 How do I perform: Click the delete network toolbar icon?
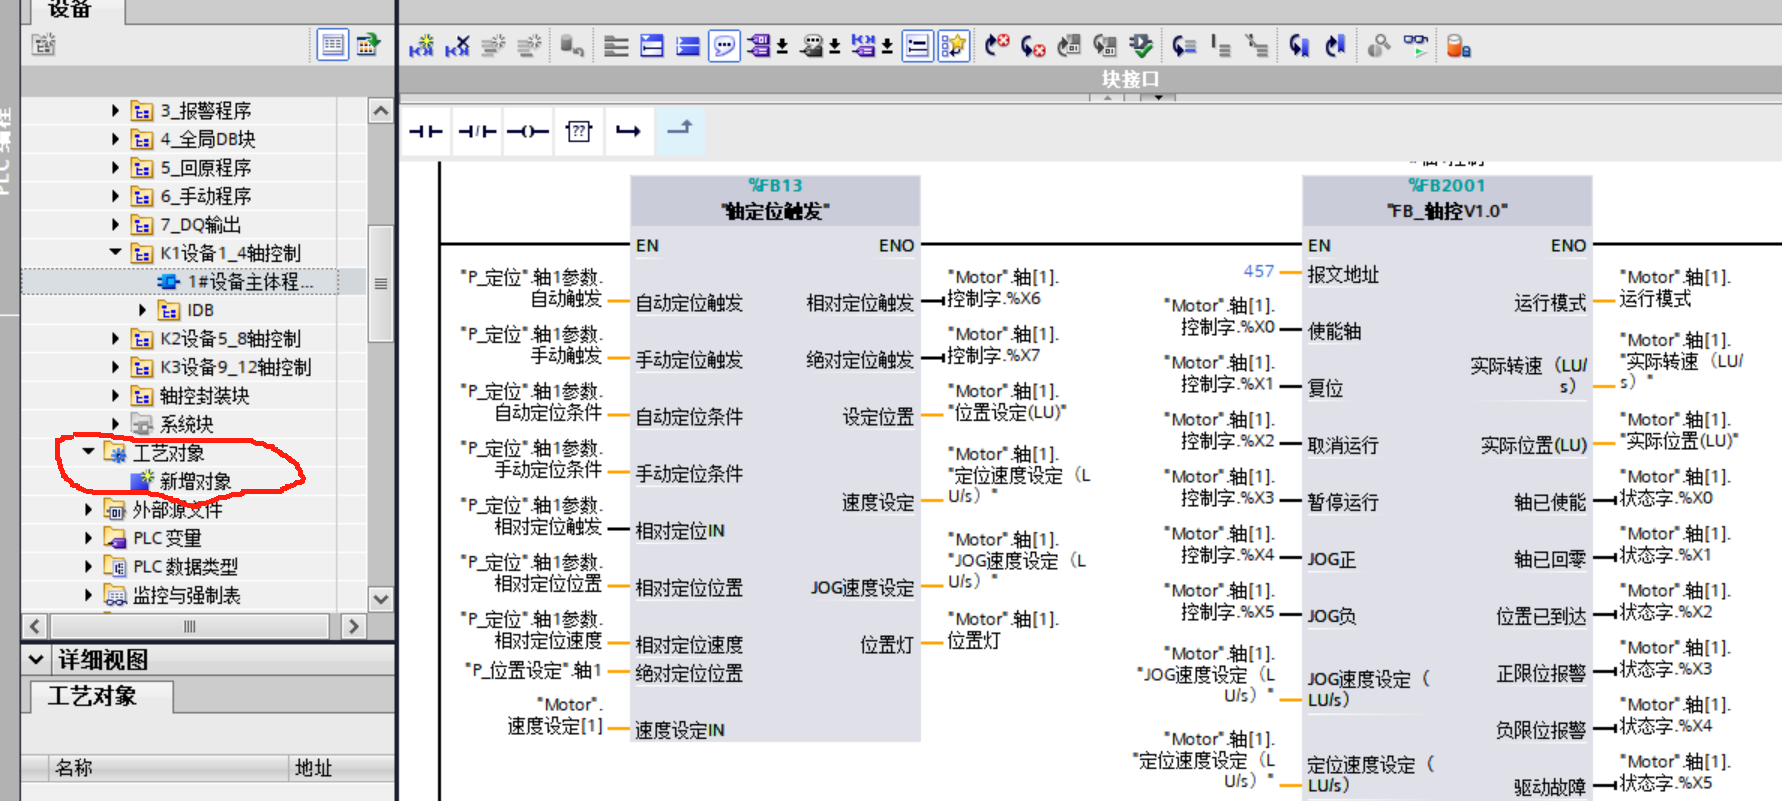coord(457,46)
